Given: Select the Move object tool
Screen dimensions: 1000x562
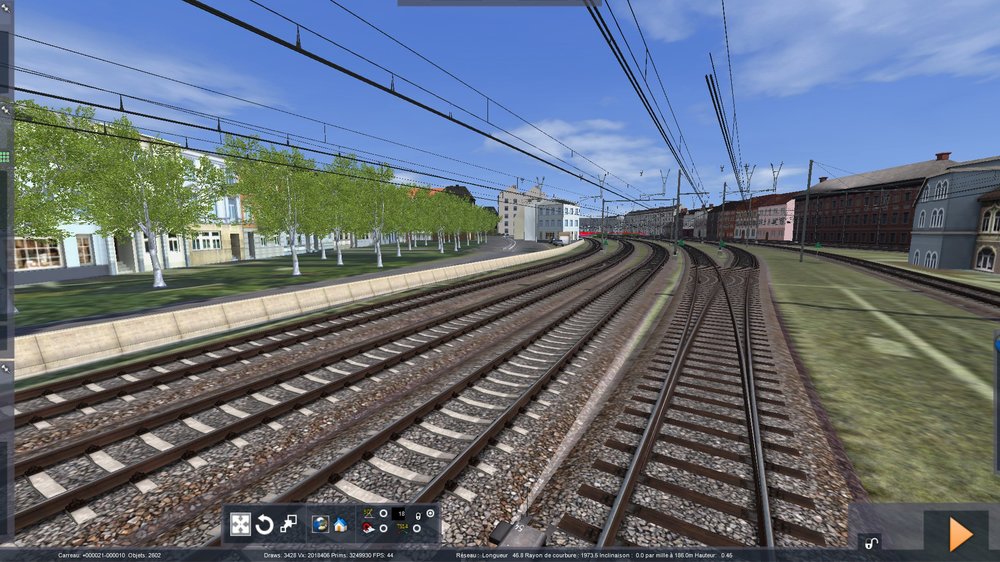Looking at the screenshot, I should [240, 524].
